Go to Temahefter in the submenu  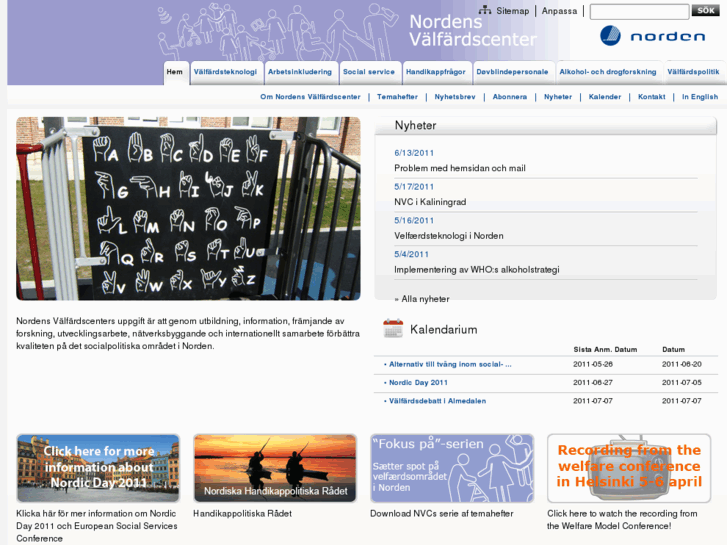coord(397,97)
